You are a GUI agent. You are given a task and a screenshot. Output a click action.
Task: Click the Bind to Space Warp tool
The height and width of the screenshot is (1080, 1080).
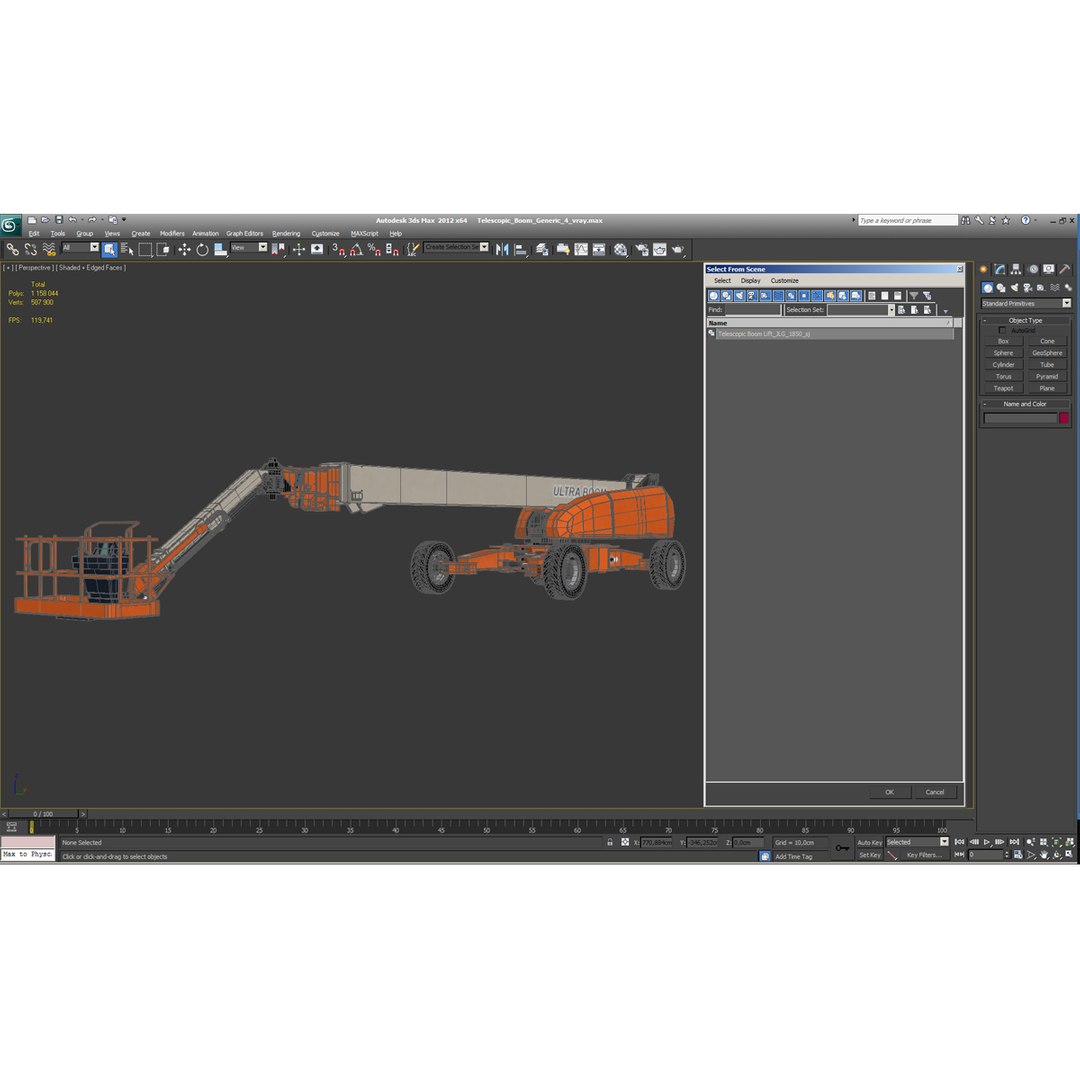pos(49,249)
